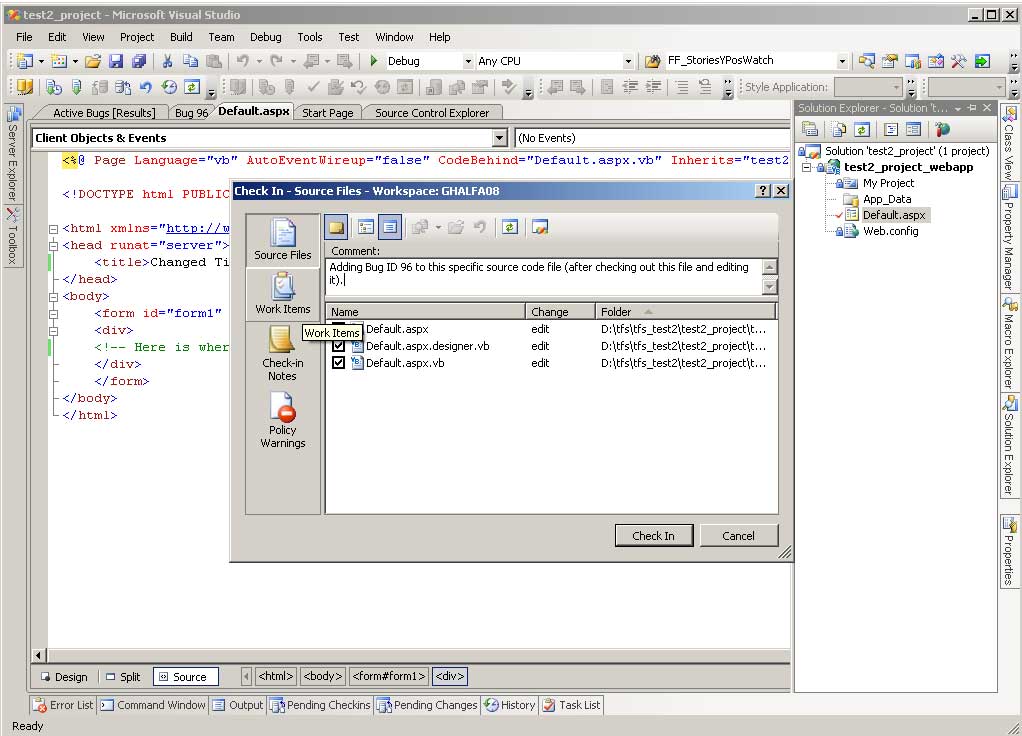Open the Team menu
This screenshot has height=736, width=1022.
click(222, 37)
